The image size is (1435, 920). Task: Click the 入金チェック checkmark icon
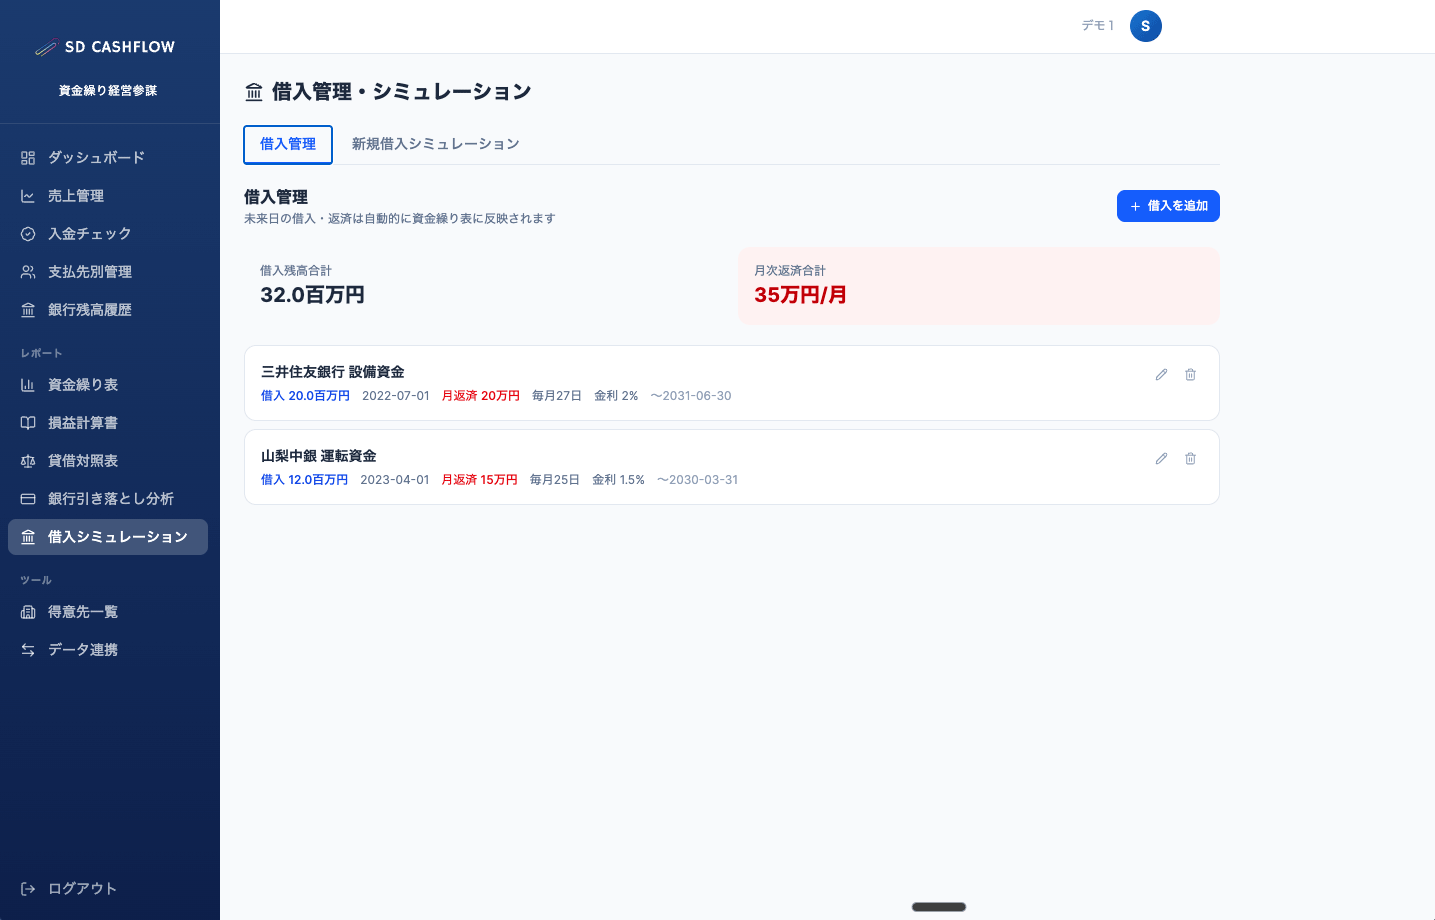coord(28,234)
